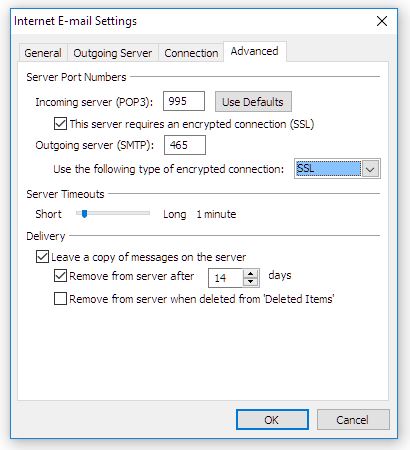The height and width of the screenshot is (450, 410).
Task: Toggle Leave a copy of messages on server
Action: pos(42,257)
